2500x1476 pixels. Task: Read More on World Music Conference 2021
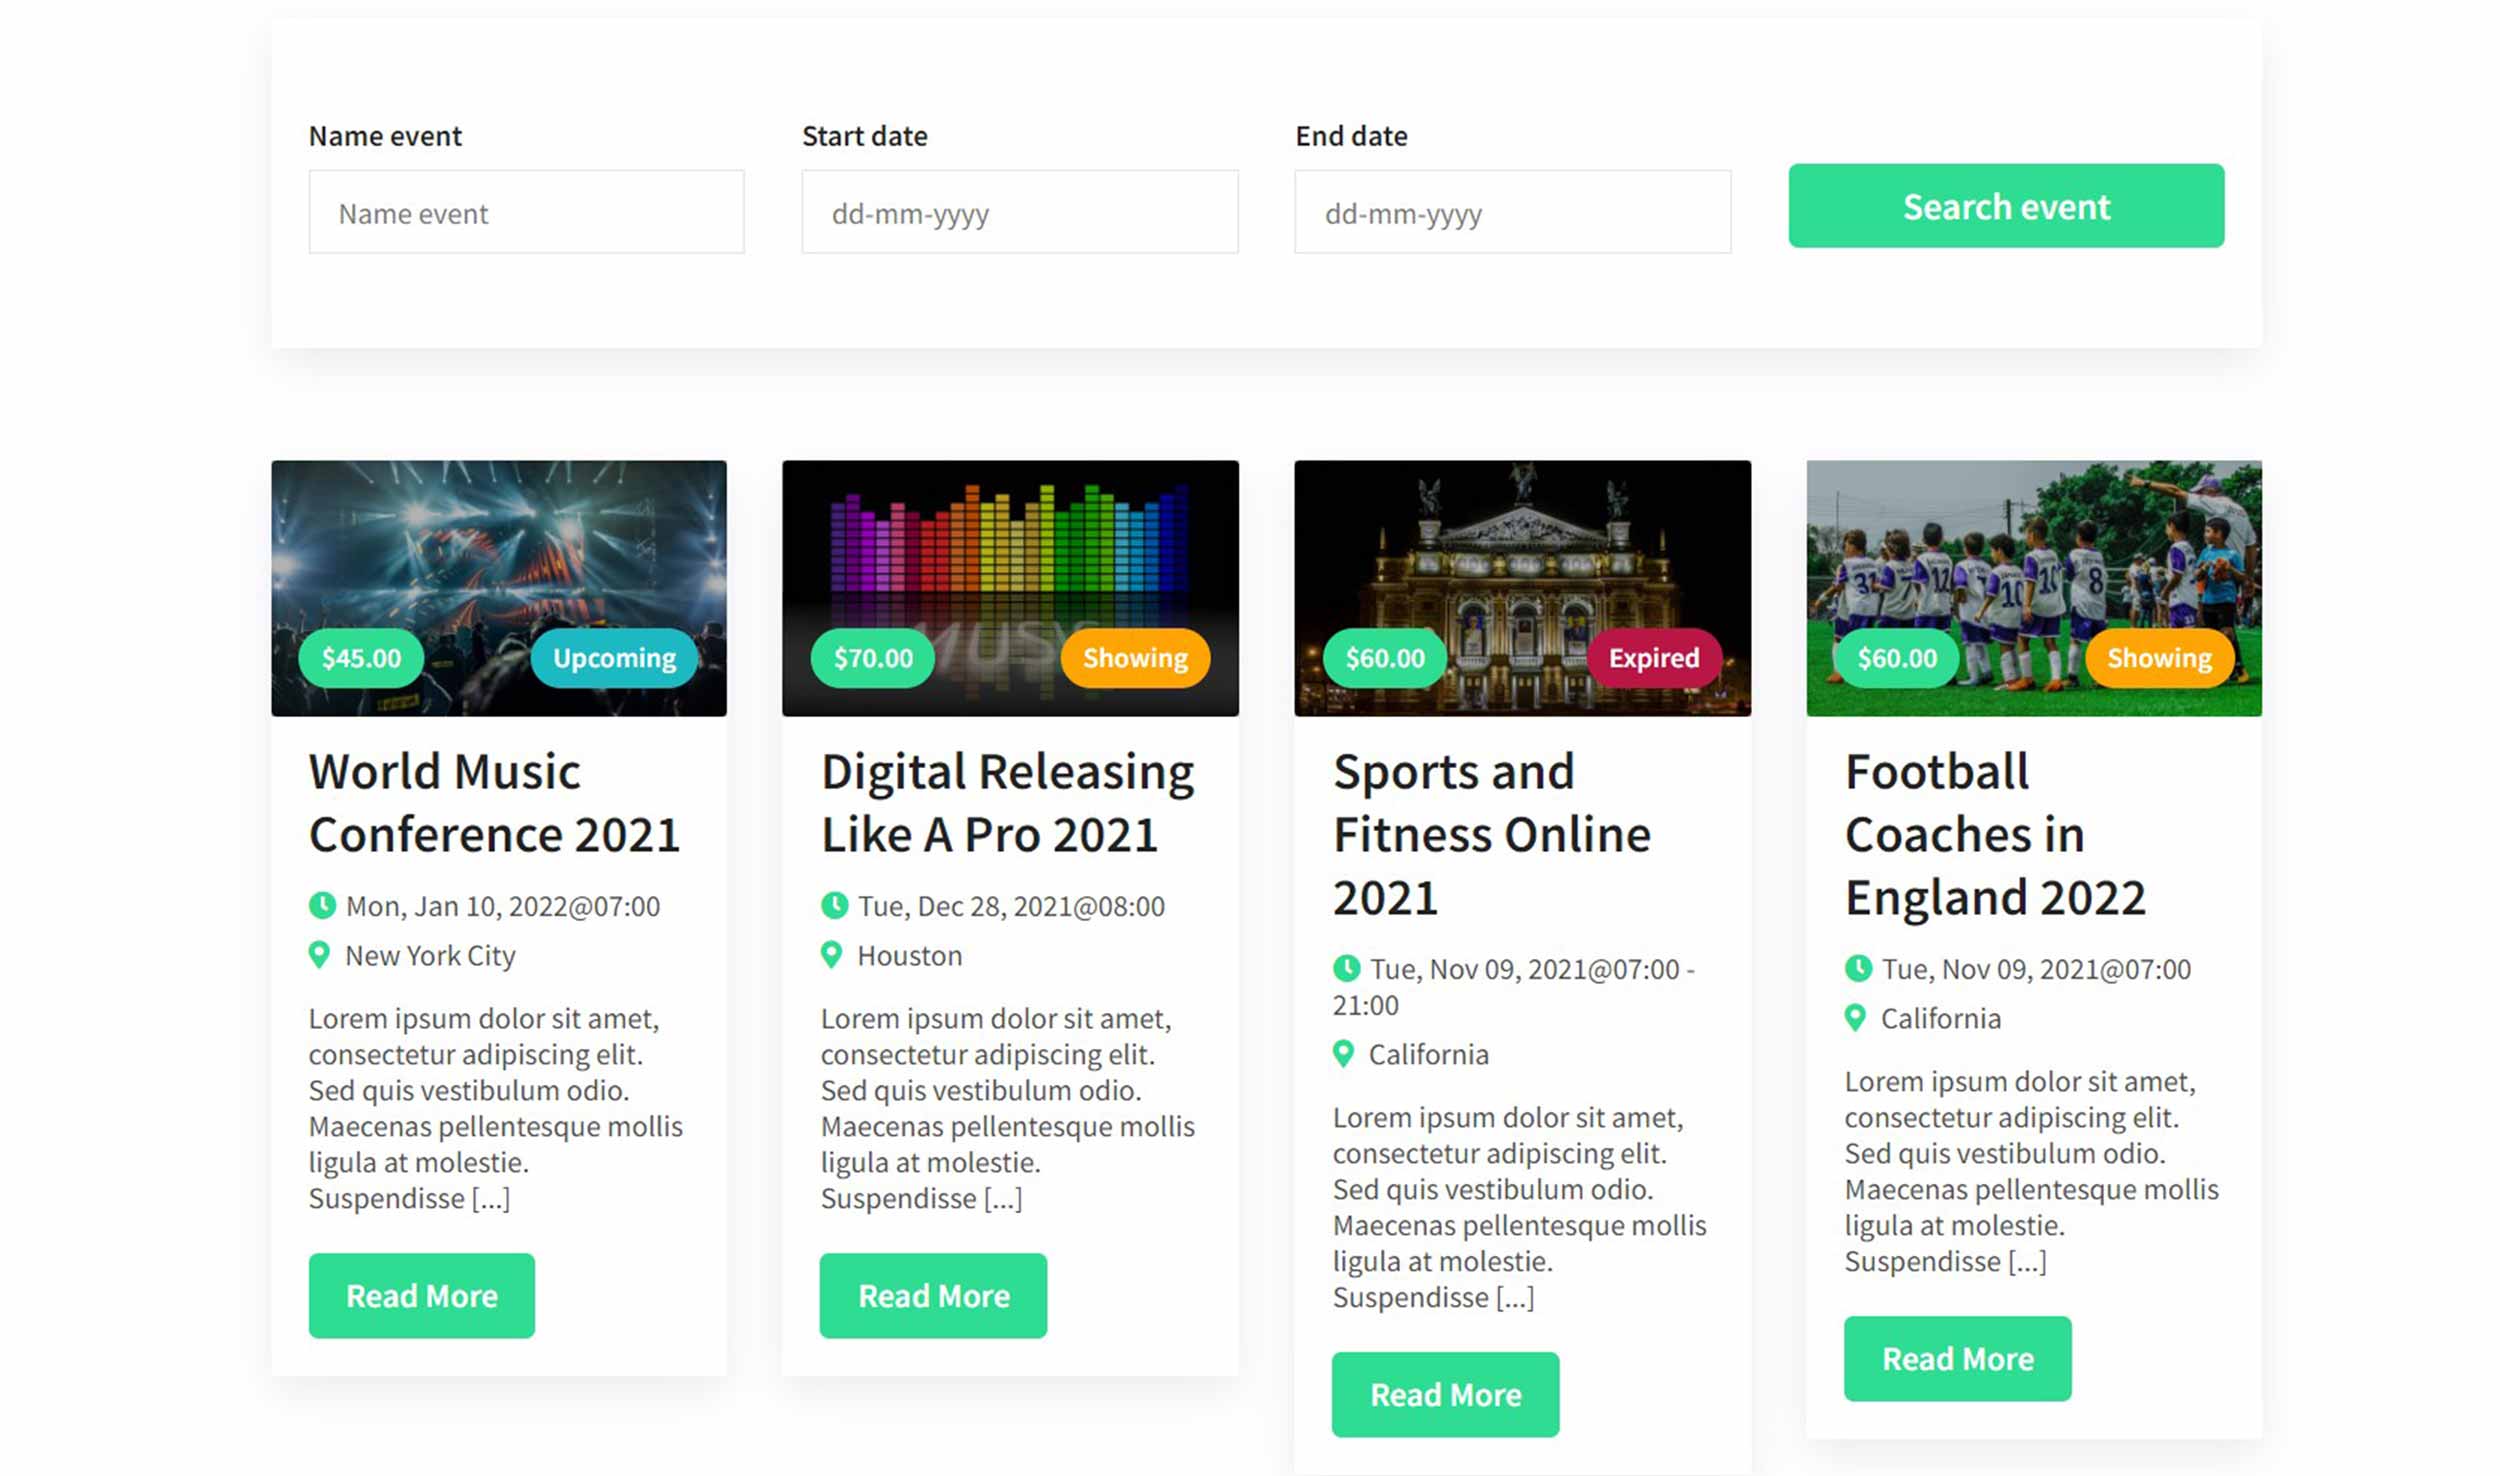click(421, 1296)
